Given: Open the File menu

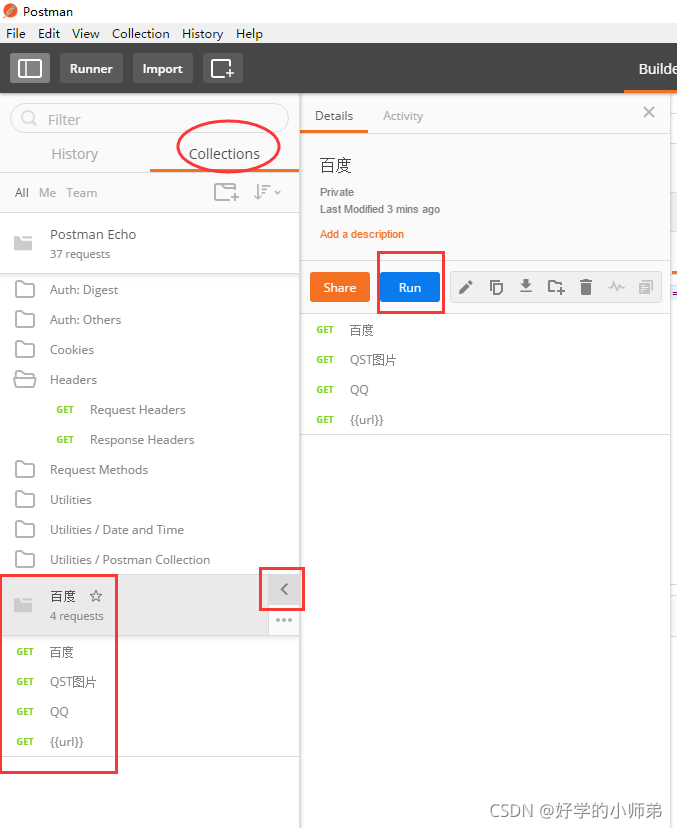Looking at the screenshot, I should point(16,33).
